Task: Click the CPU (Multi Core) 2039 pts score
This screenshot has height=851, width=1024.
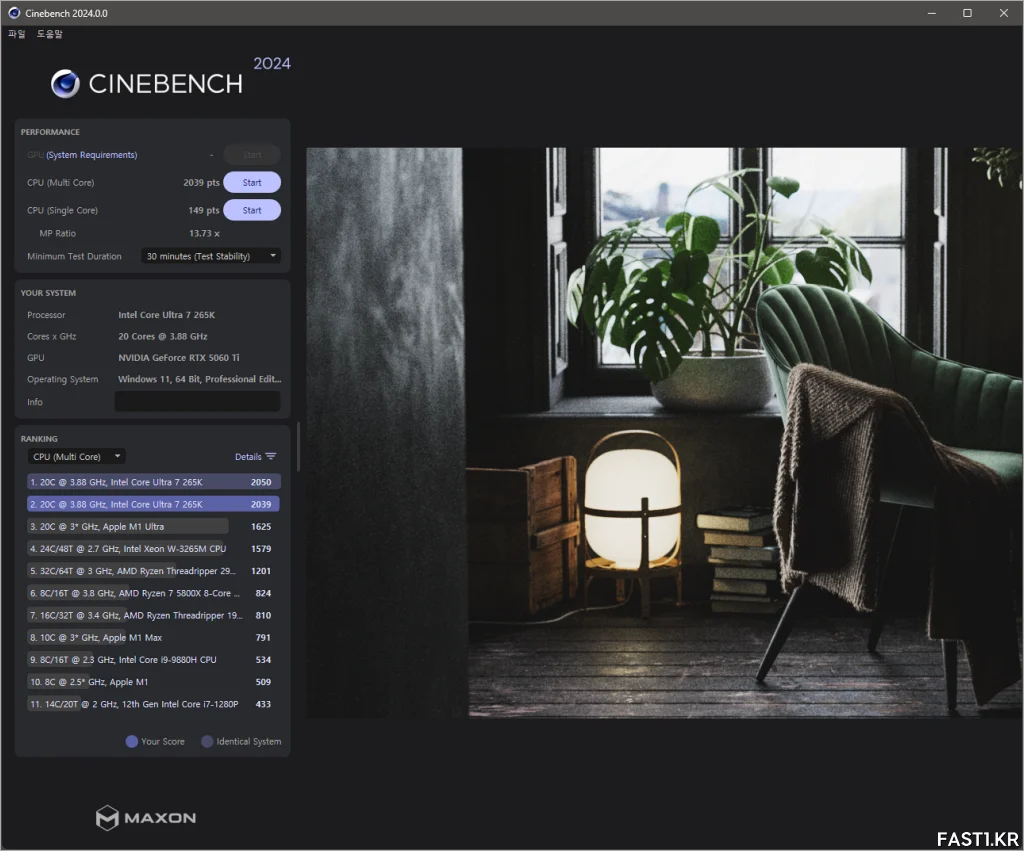Action: [x=201, y=183]
